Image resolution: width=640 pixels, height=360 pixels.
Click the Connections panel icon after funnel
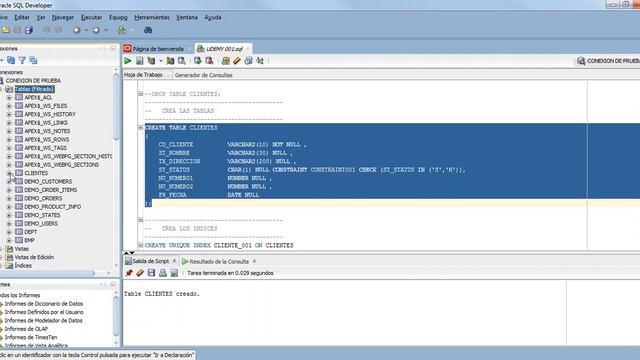pos(33,60)
